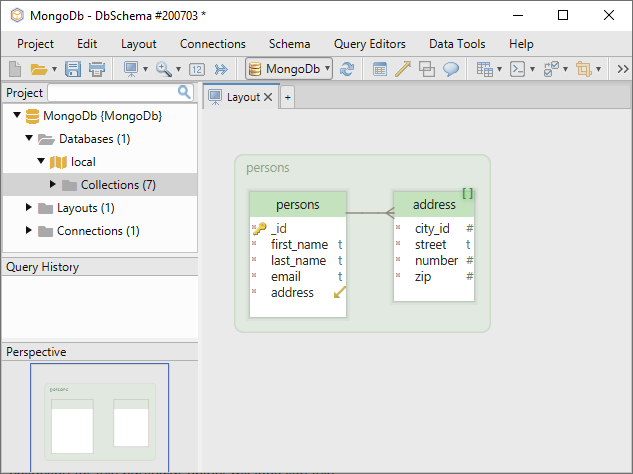Screen dimensions: 633x474
Task: Open the Query Editors menu
Action: click(x=370, y=44)
